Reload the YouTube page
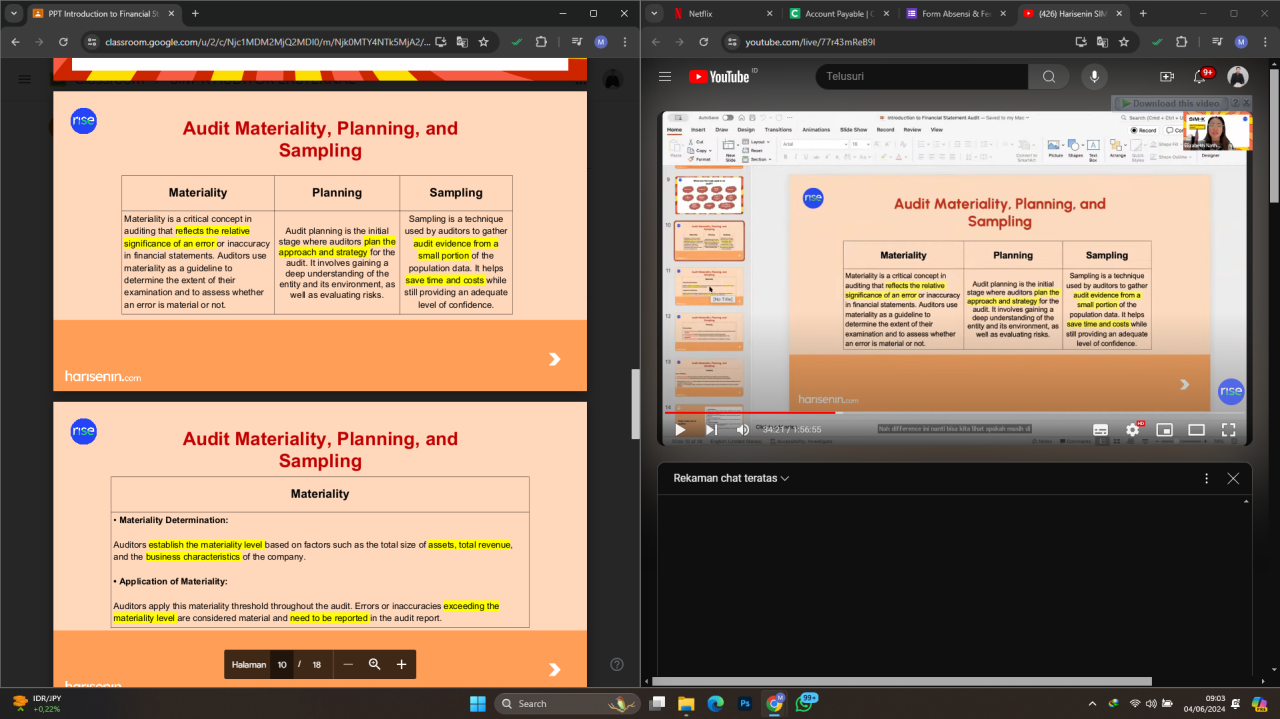1280x719 pixels. [x=703, y=42]
